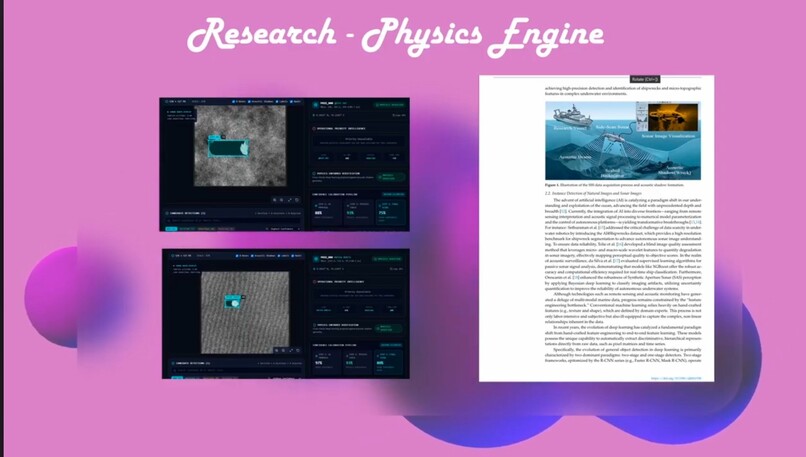Click green status button in lower dashboard header
806x457 pixels.
click(x=388, y=259)
